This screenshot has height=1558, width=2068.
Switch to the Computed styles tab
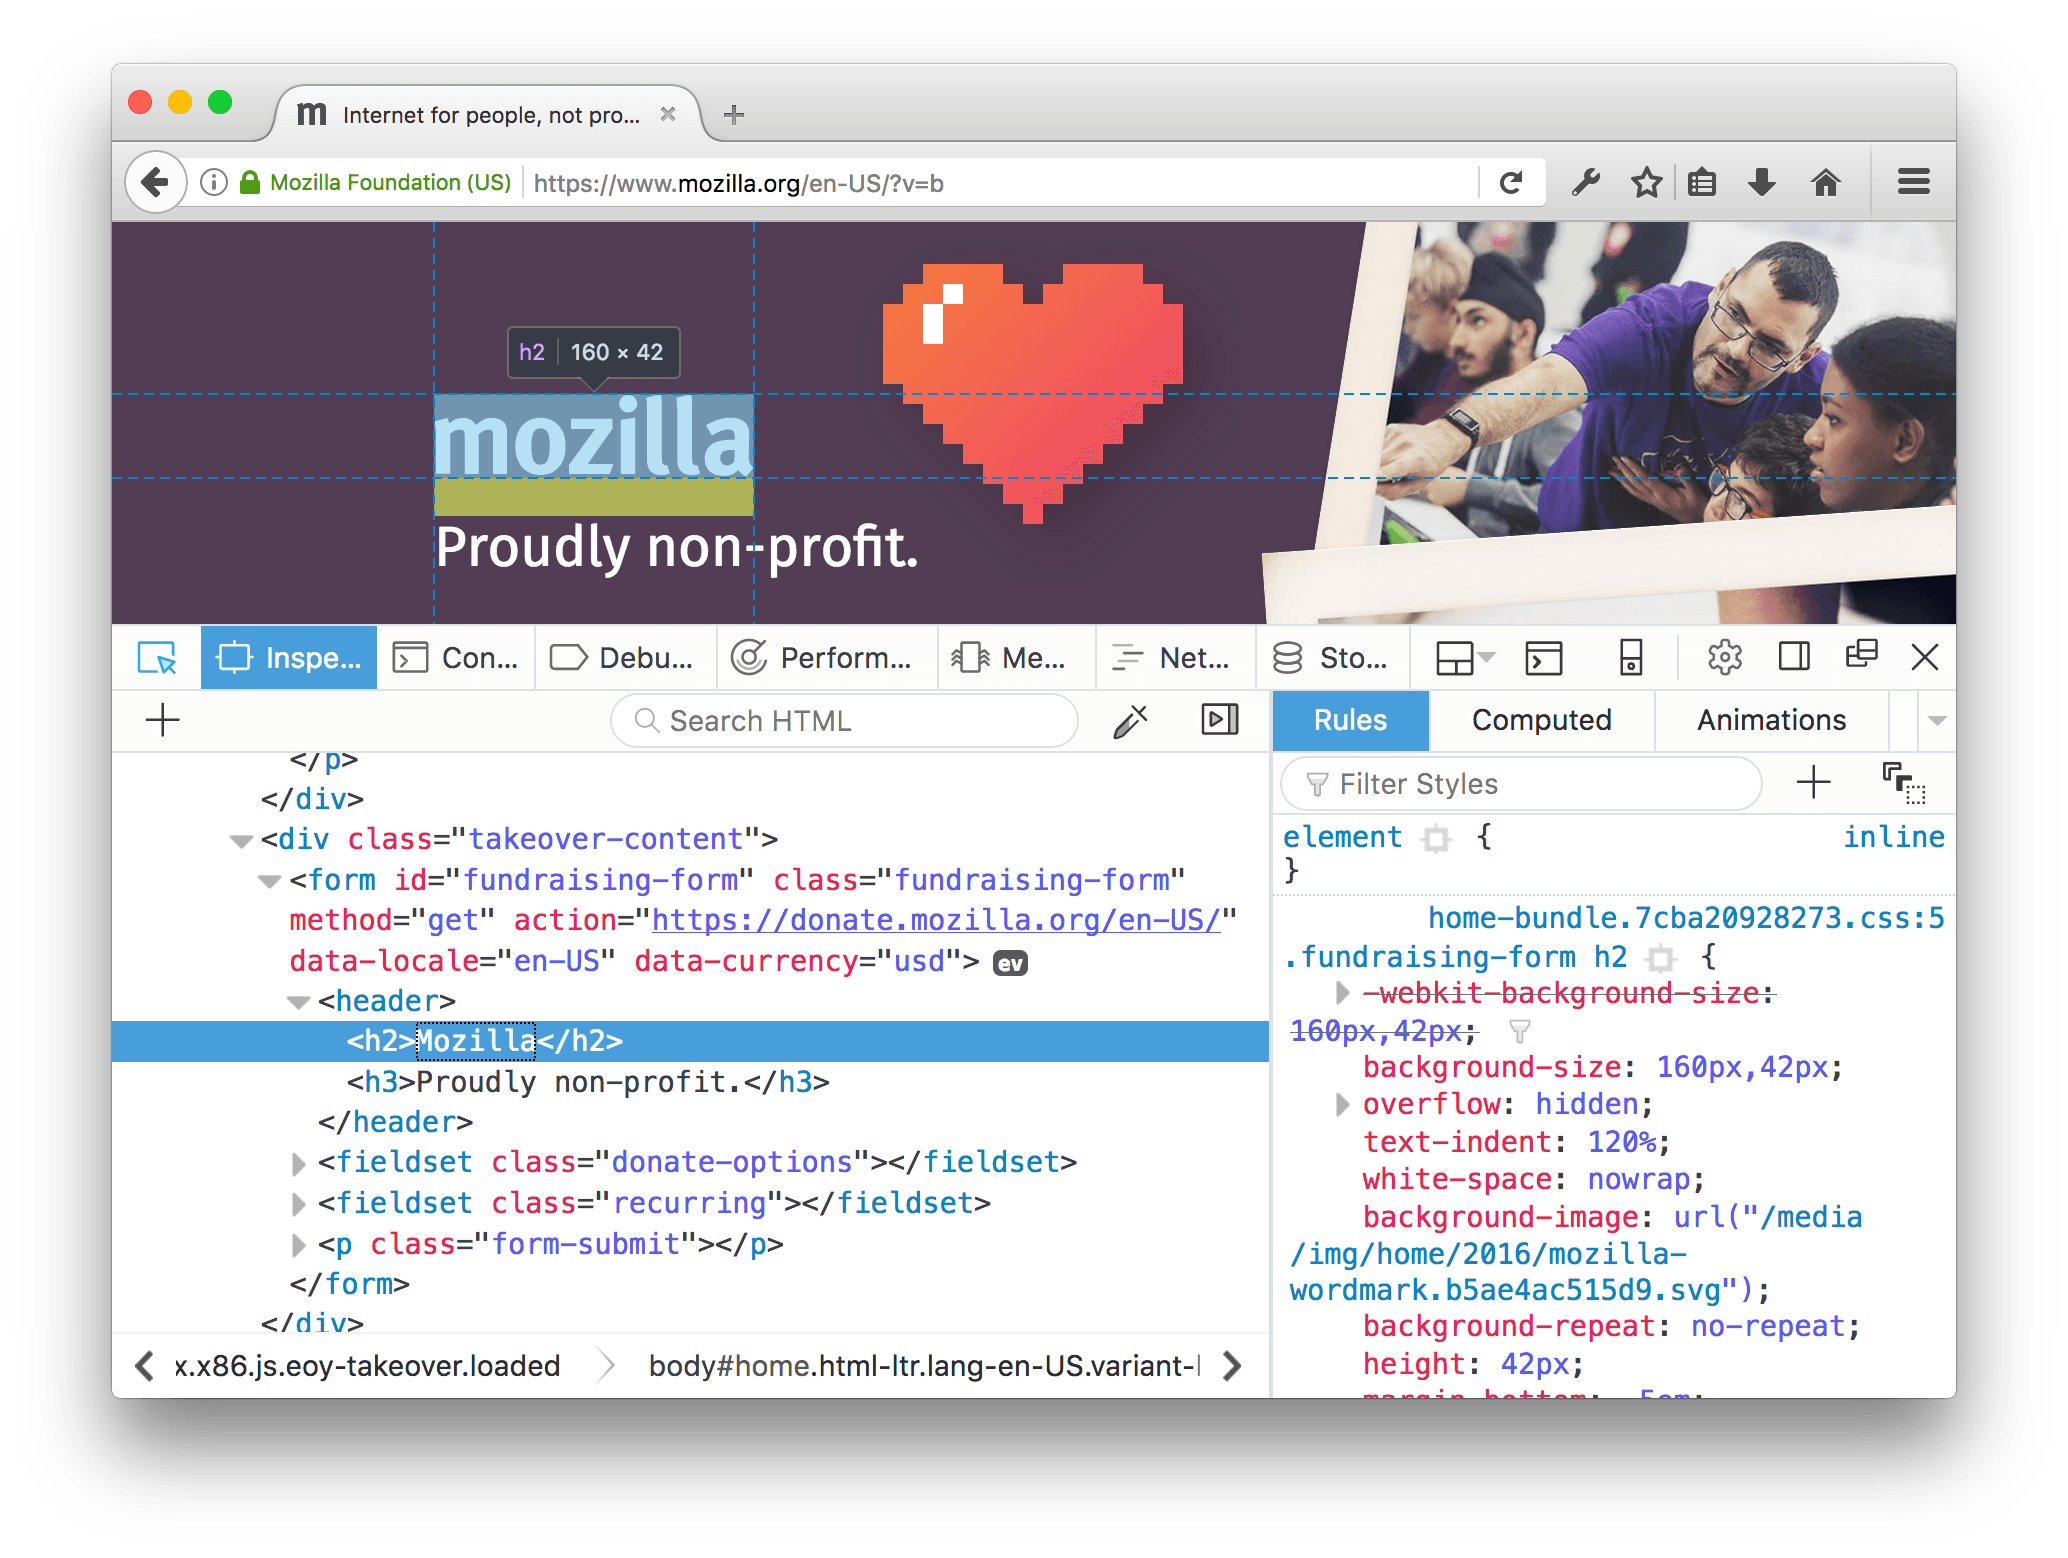(1540, 720)
